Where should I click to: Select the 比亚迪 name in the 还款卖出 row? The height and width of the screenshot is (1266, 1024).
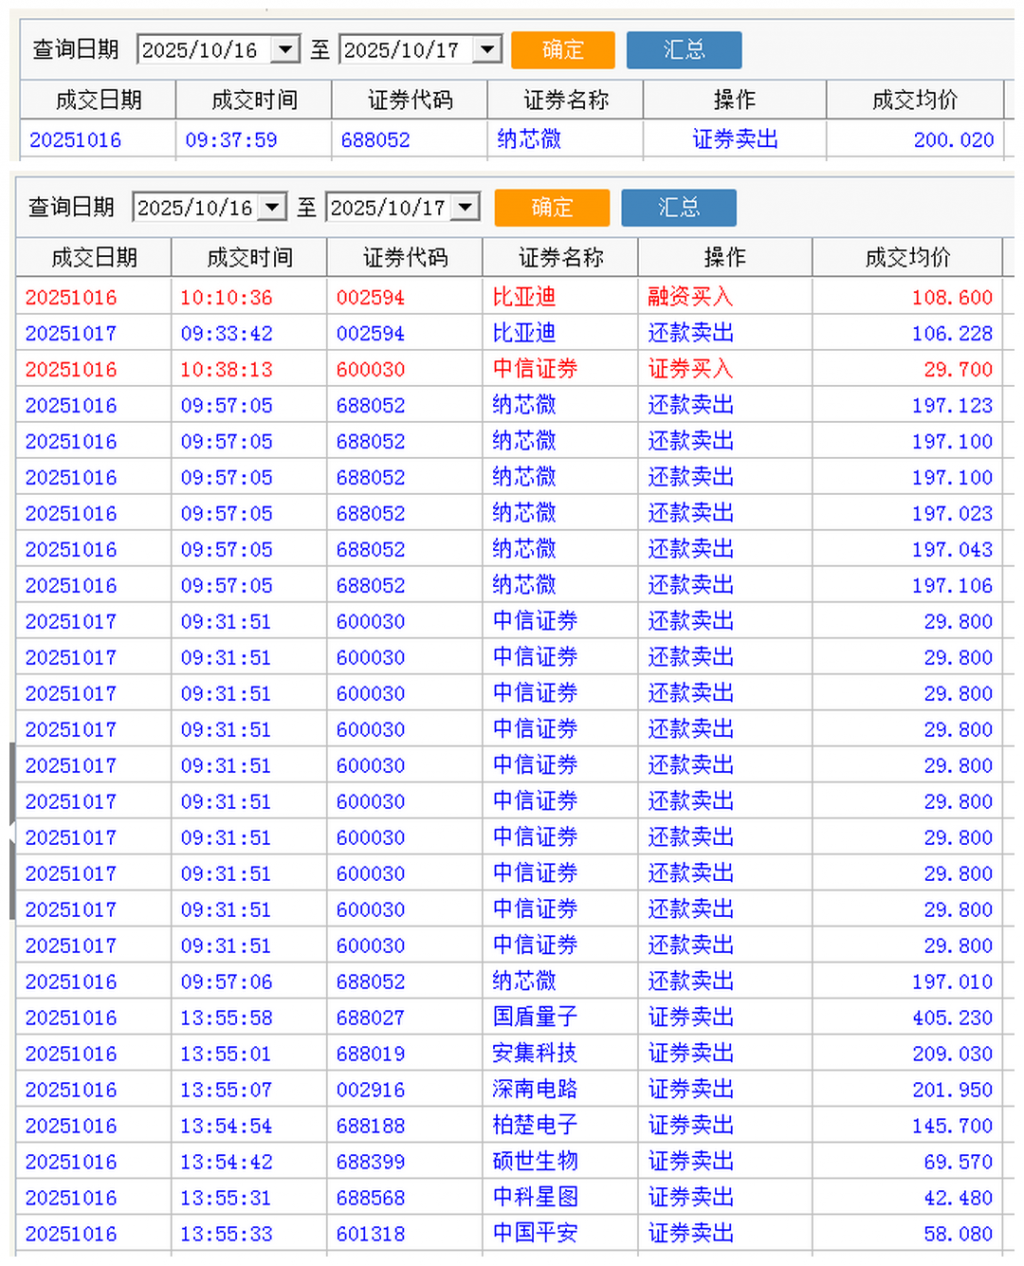524,333
